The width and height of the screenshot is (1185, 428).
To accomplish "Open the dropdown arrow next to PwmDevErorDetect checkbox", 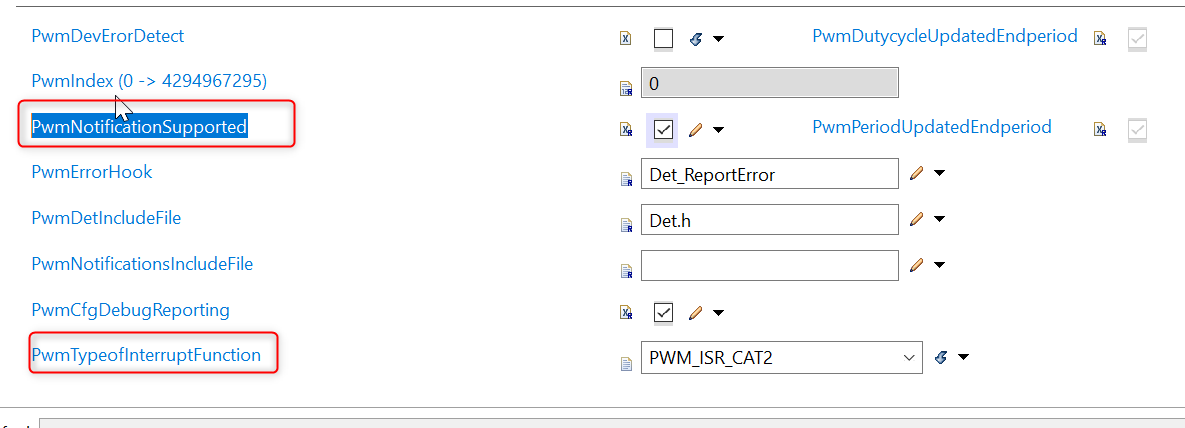I will point(718,39).
